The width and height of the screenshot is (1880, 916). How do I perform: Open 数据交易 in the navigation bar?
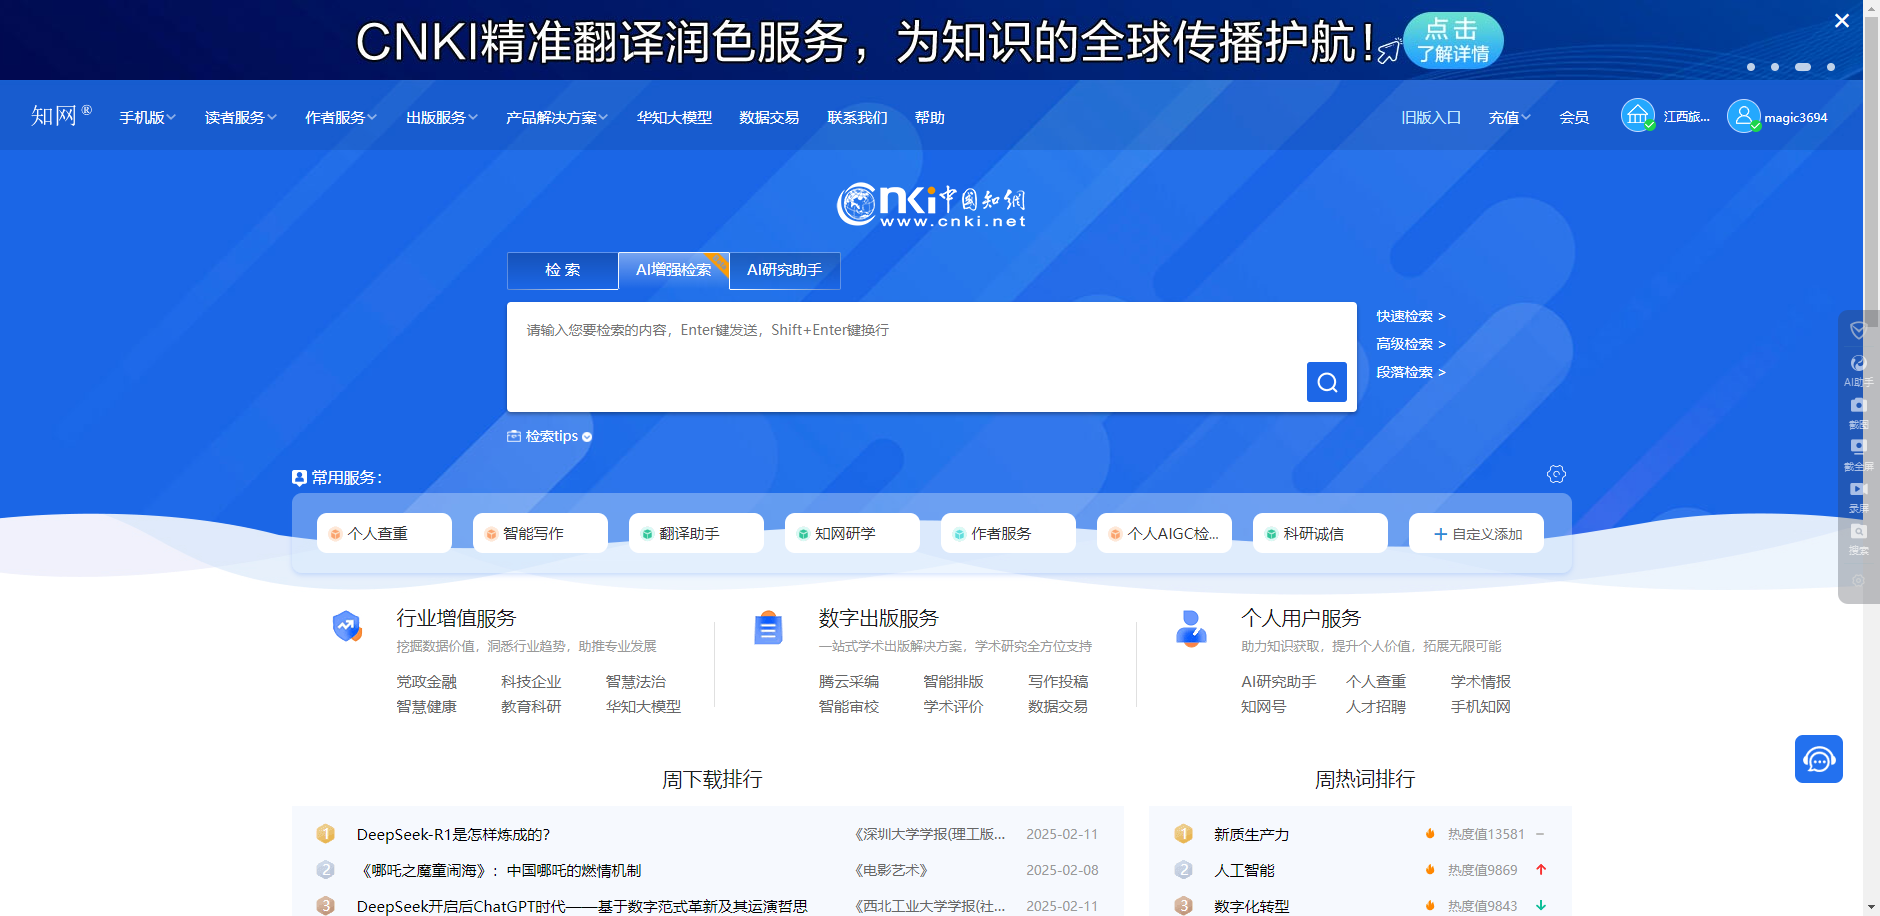769,117
